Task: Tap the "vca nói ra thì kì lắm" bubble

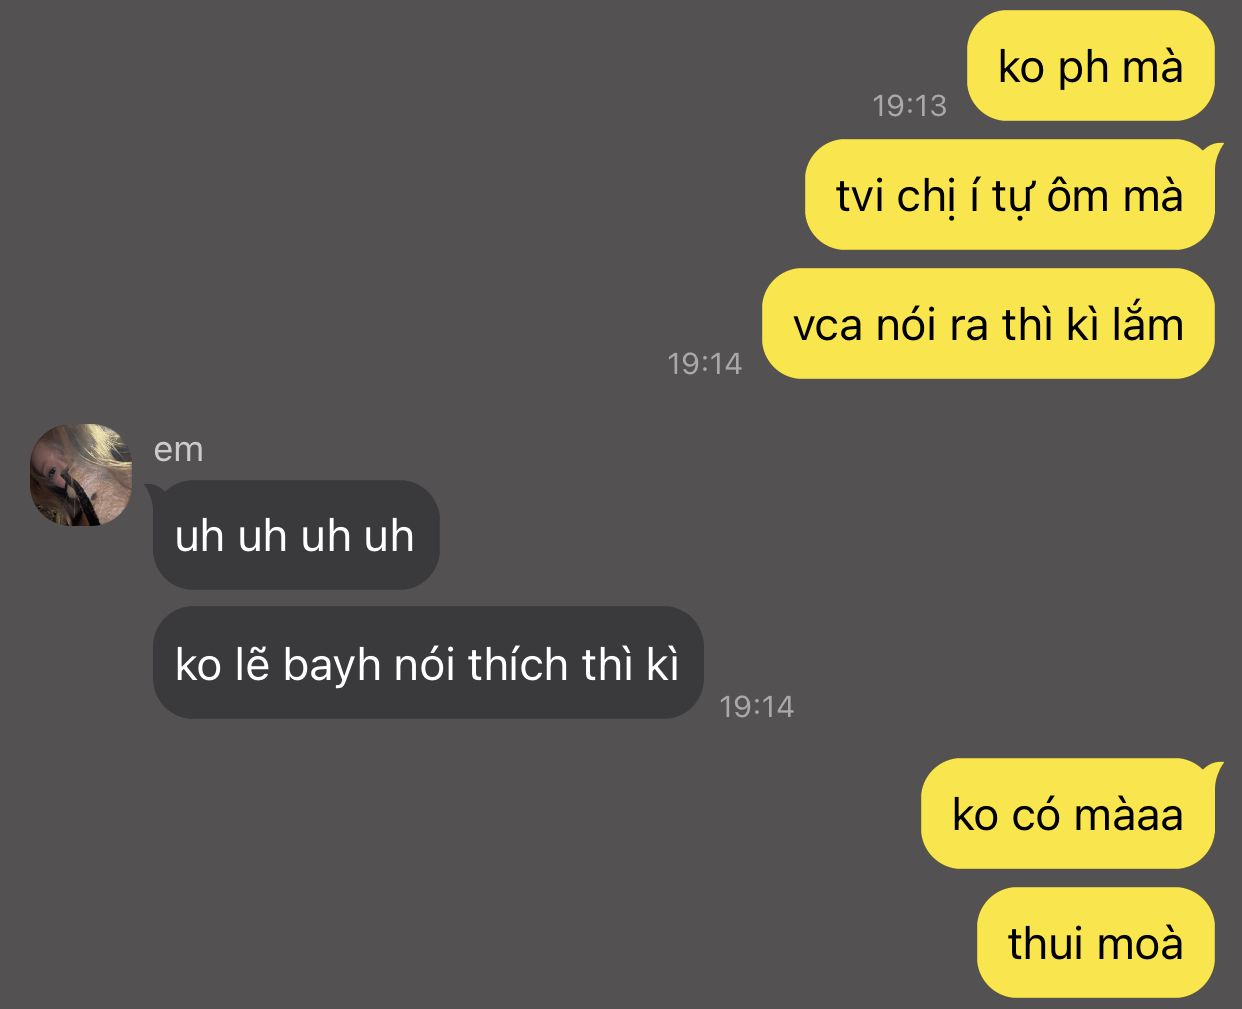Action: click(988, 323)
